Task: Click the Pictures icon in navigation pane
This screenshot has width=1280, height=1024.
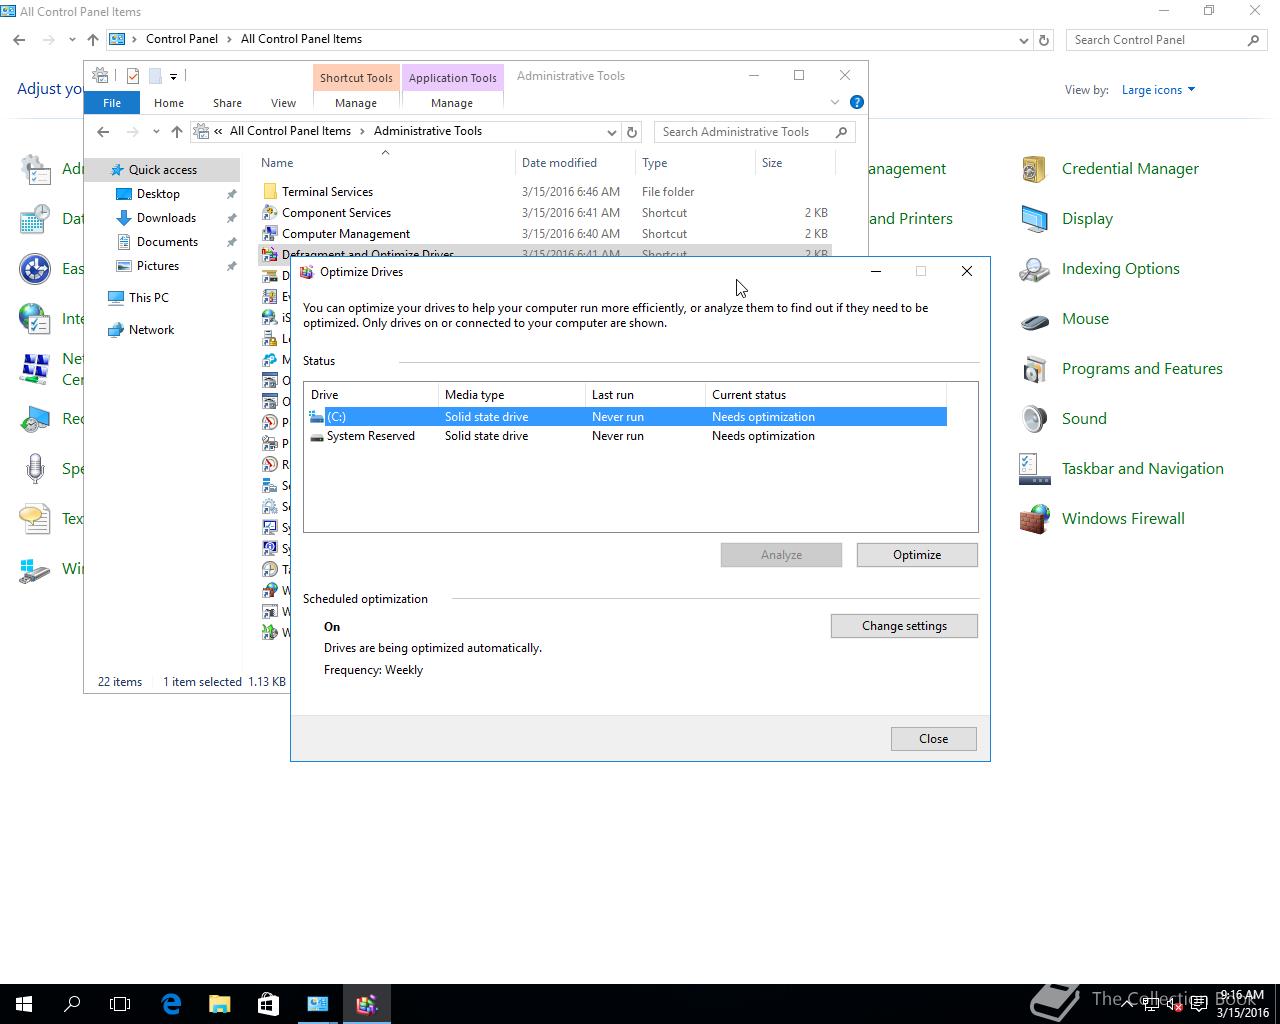Action: pyautogui.click(x=124, y=266)
